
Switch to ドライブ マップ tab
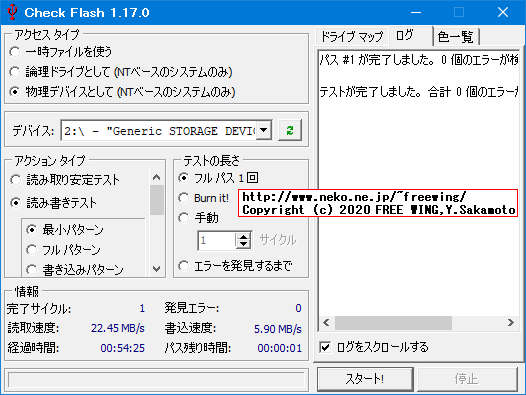tap(352, 37)
